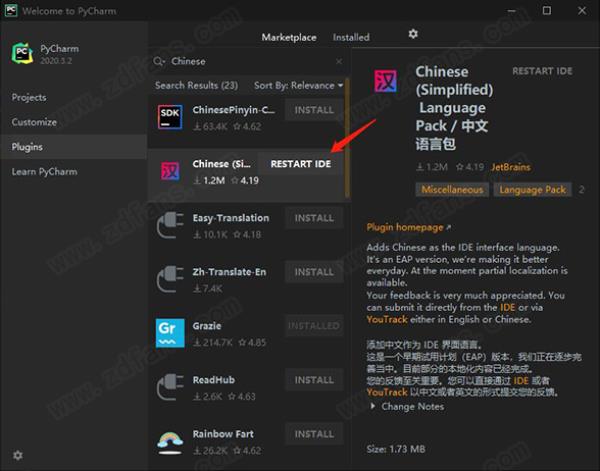The width and height of the screenshot is (600, 471).
Task: Focus the plugin search field containing Chinese
Action: (249, 61)
